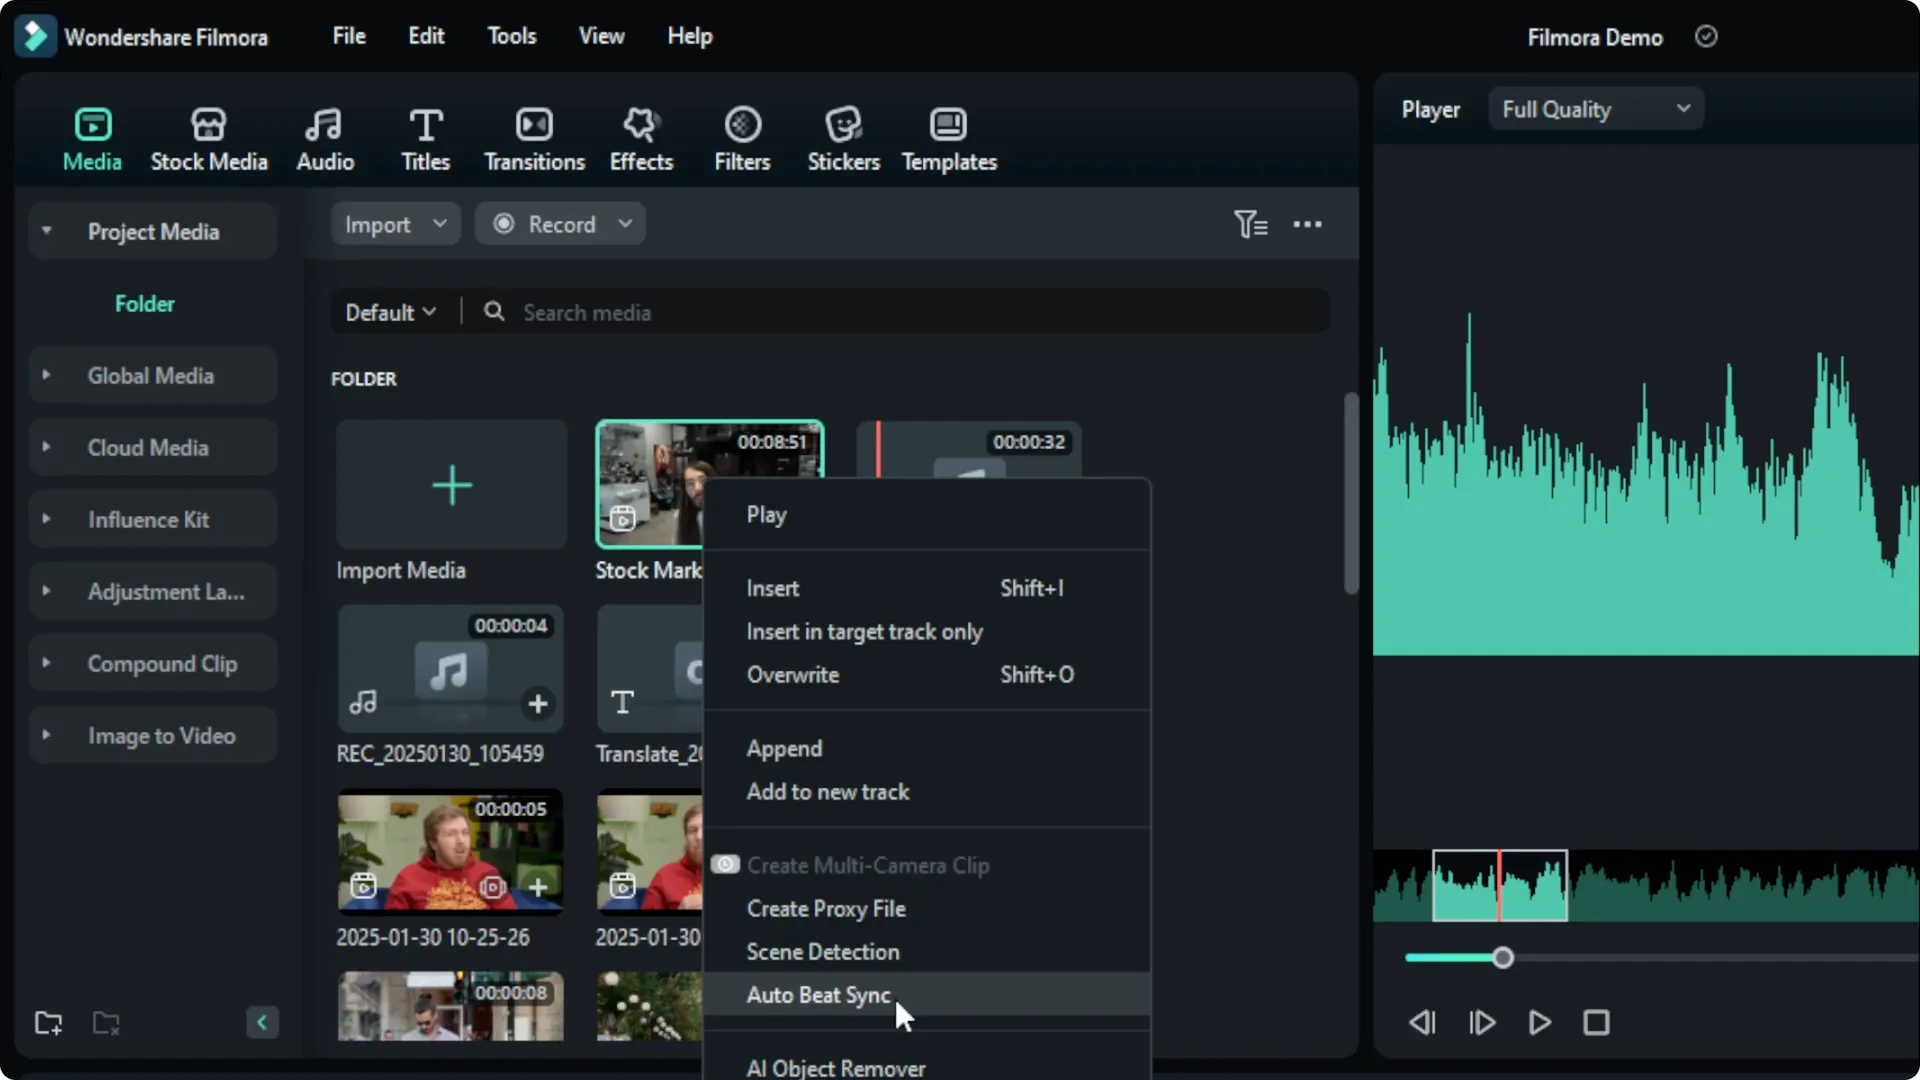The height and width of the screenshot is (1080, 1920).
Task: Expand the Global Media folder
Action: click(x=46, y=375)
